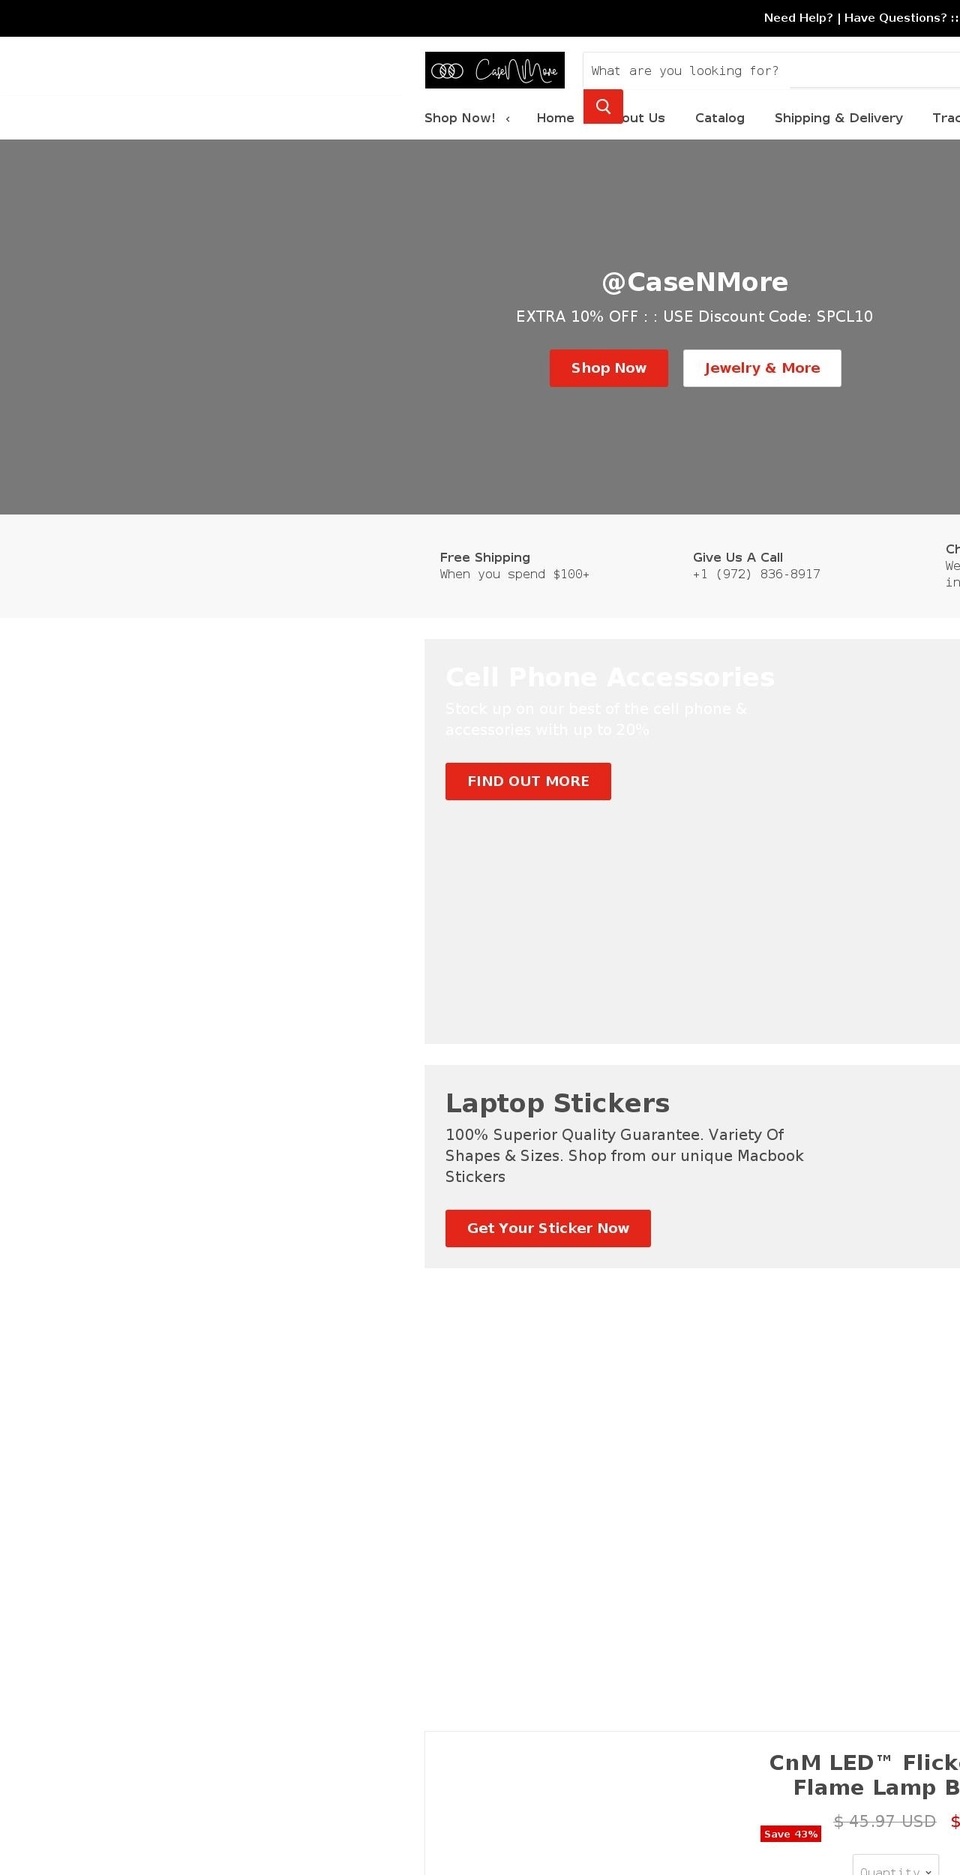Image resolution: width=960 pixels, height=1875 pixels.
Task: Click the phone number +1 (972) 836-8917
Action: [x=756, y=574]
